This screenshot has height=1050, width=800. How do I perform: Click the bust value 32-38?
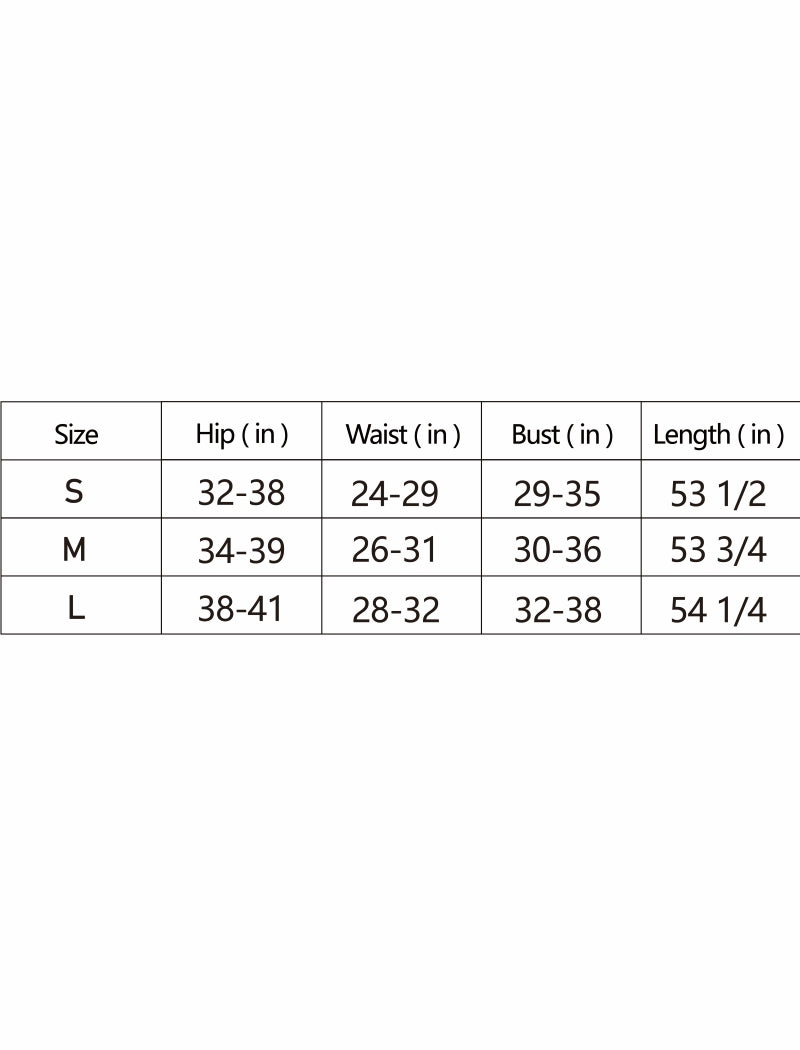coord(558,611)
